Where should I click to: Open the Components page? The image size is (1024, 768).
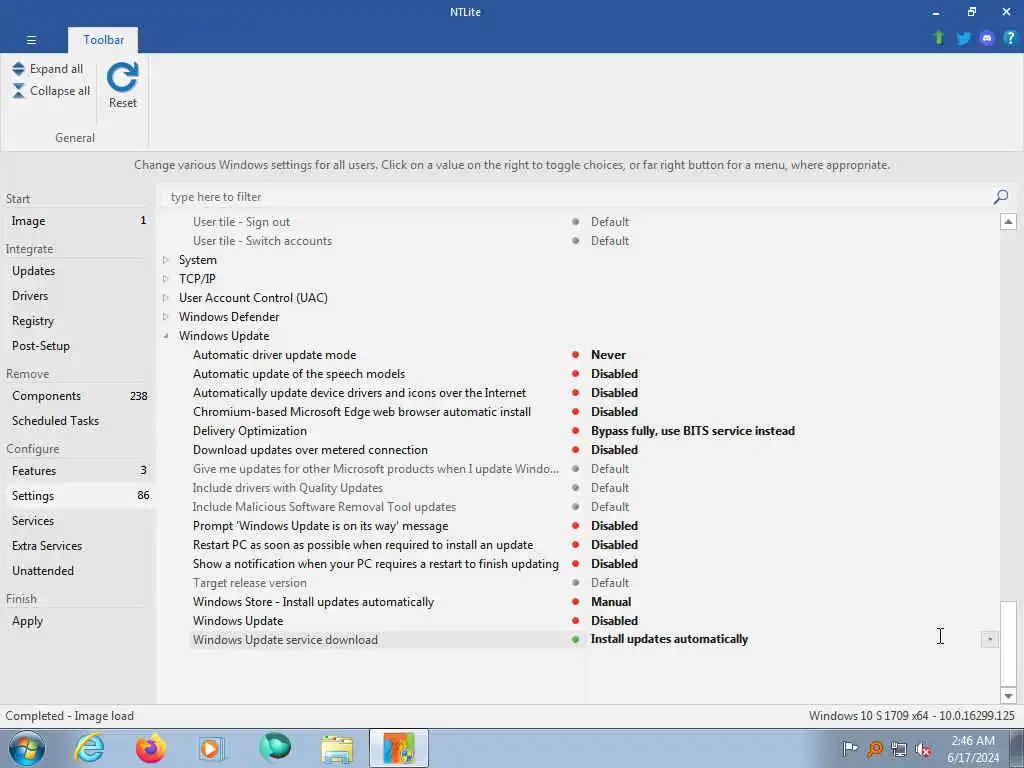(x=78, y=396)
